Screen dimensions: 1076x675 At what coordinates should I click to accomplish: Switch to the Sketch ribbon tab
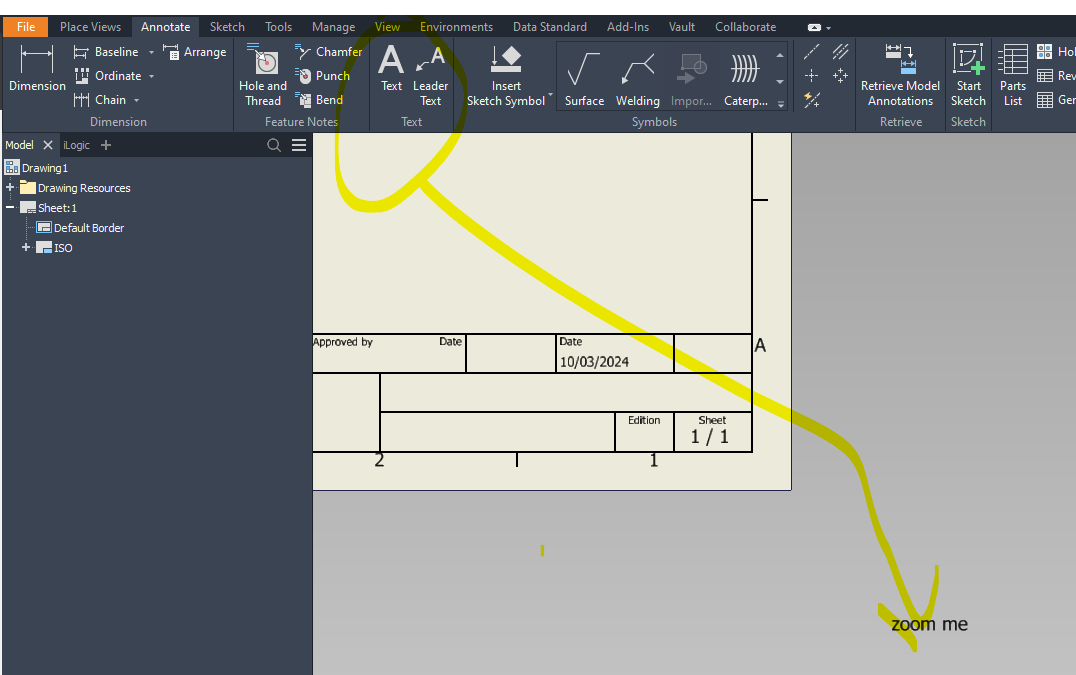point(227,26)
